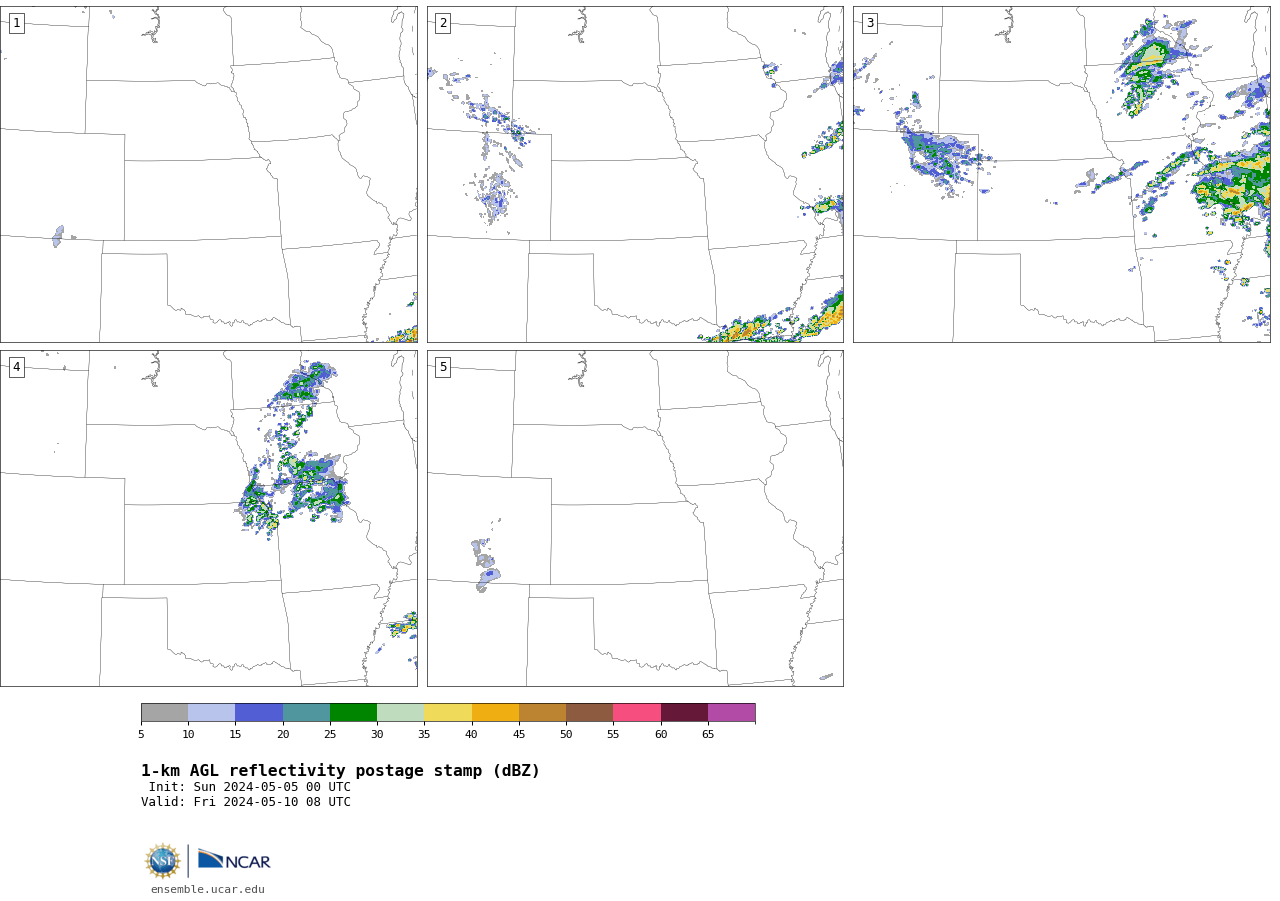Click the reflectivity postage stamp title
The width and height of the screenshot is (1280, 901).
[x=340, y=771]
